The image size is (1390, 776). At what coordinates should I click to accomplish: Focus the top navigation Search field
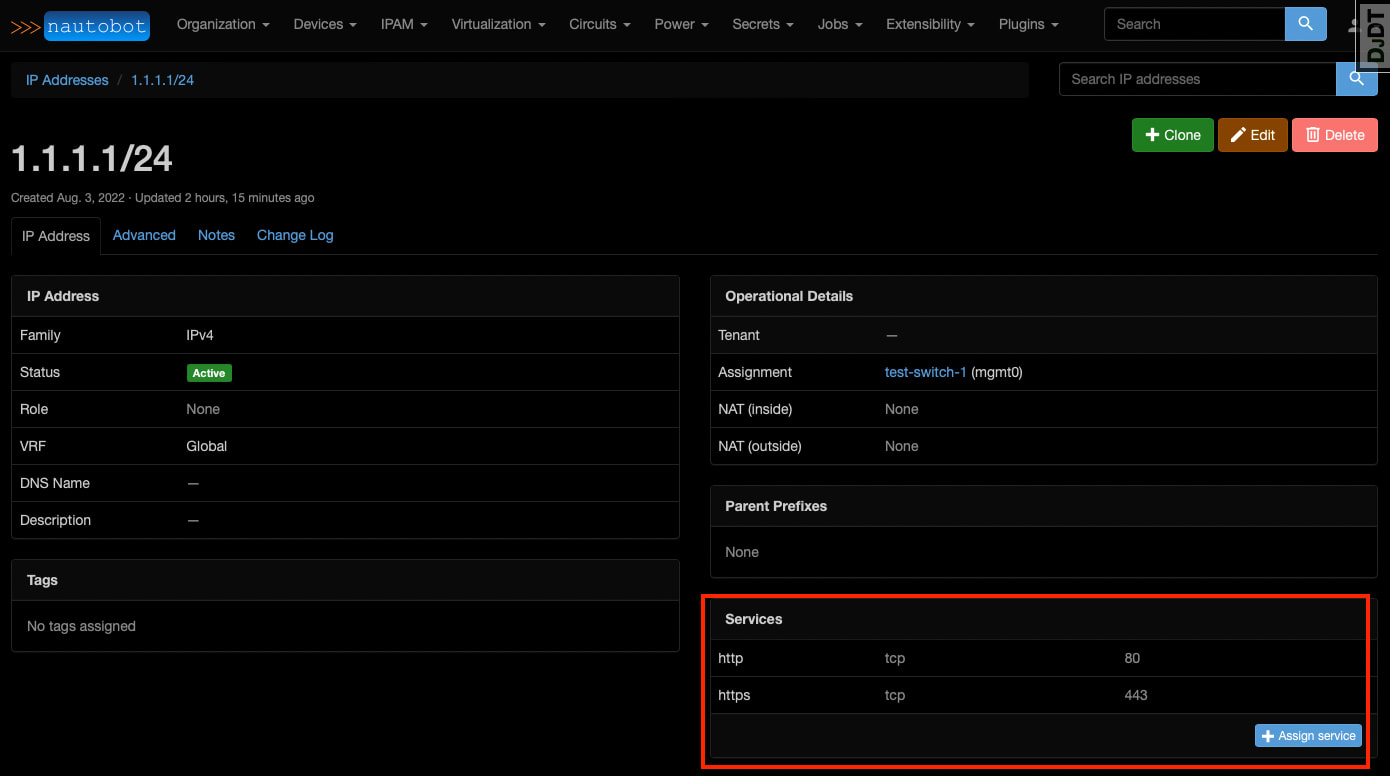click(x=1194, y=24)
